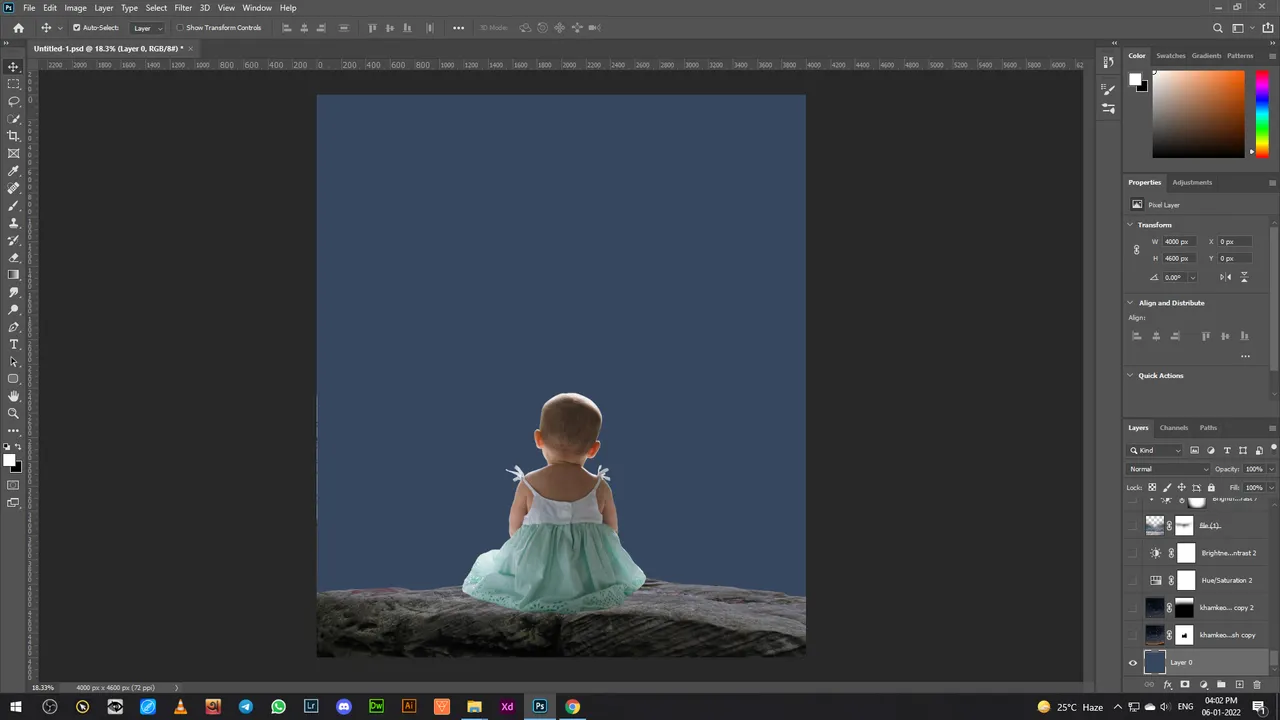This screenshot has height=720, width=1280.
Task: Show the file (1) layer
Action: click(1133, 525)
